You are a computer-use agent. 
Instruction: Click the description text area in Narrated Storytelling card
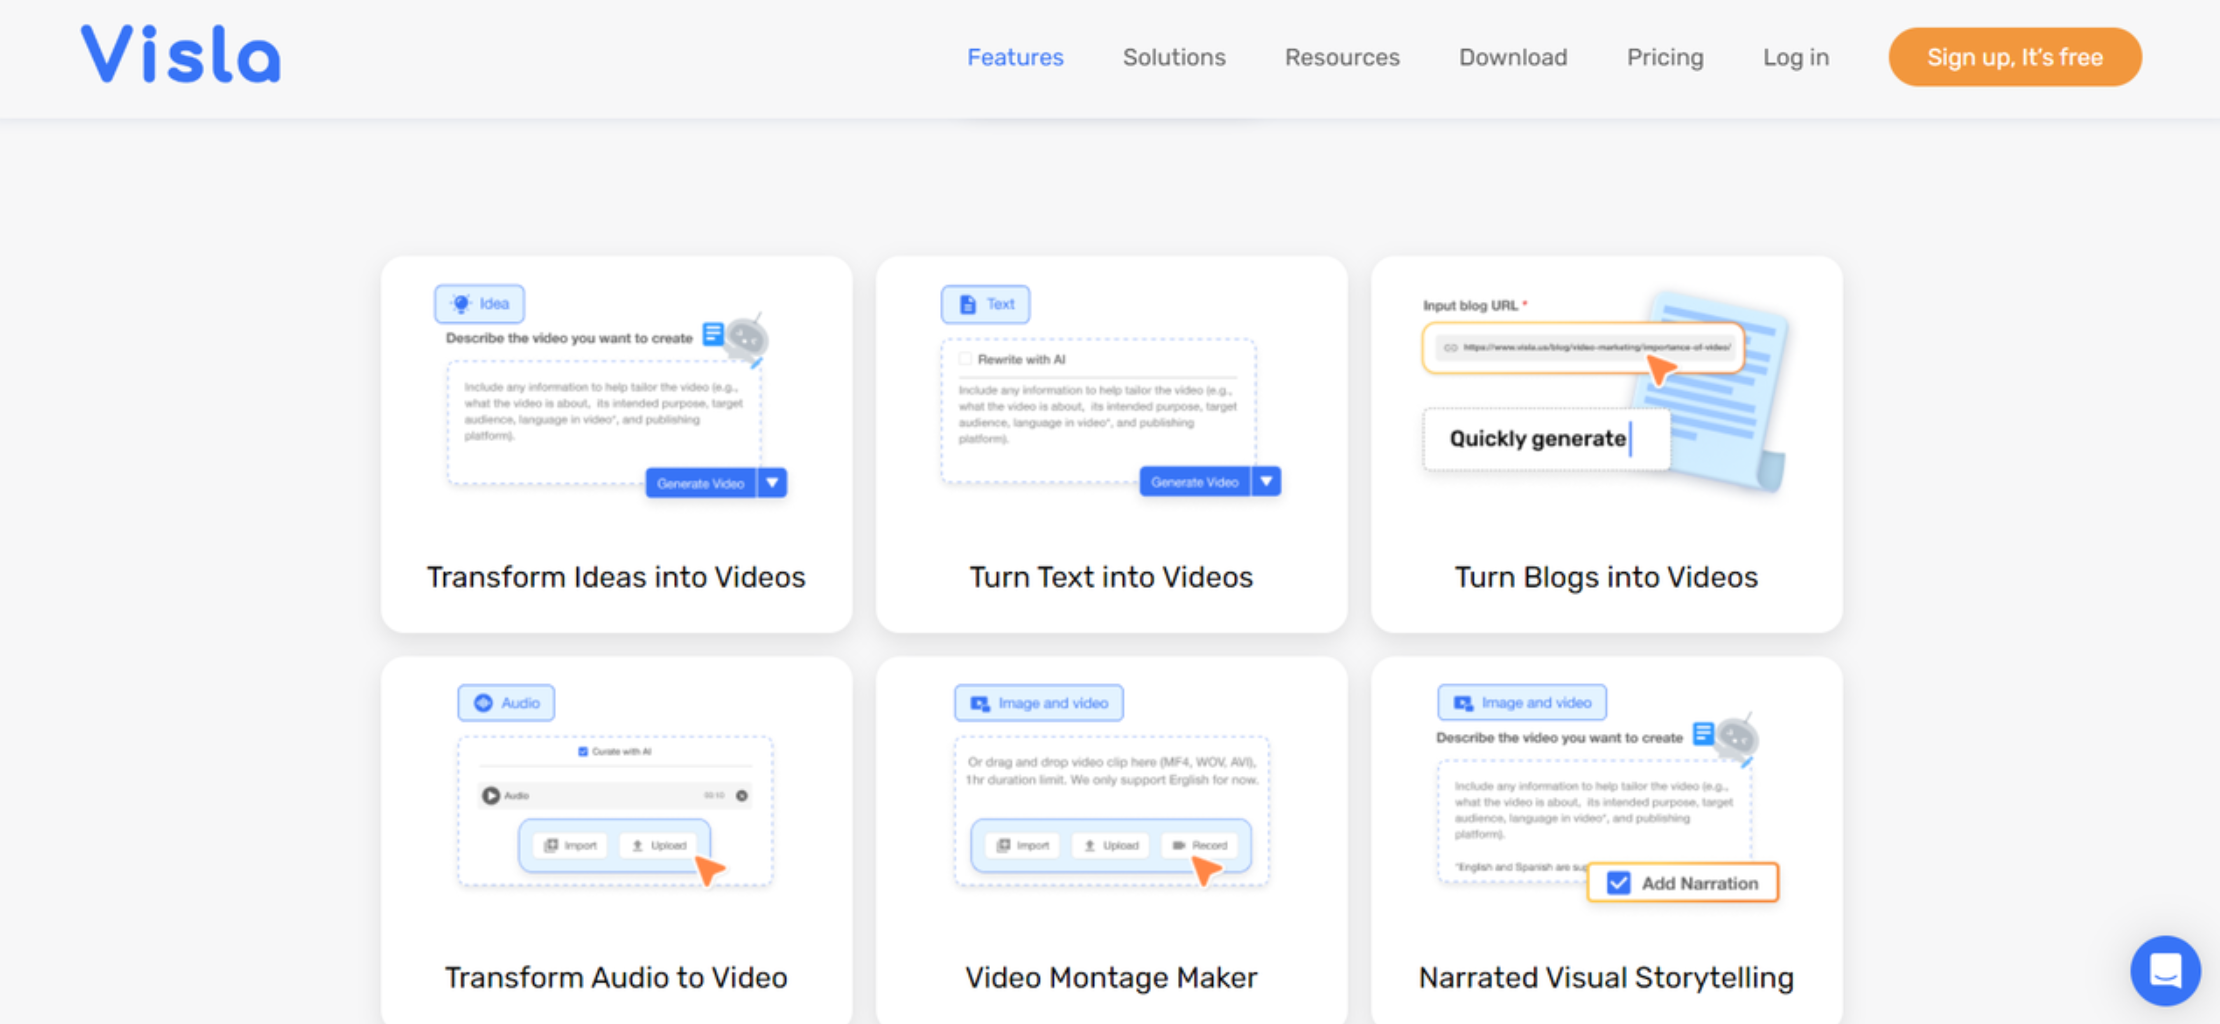(1594, 820)
